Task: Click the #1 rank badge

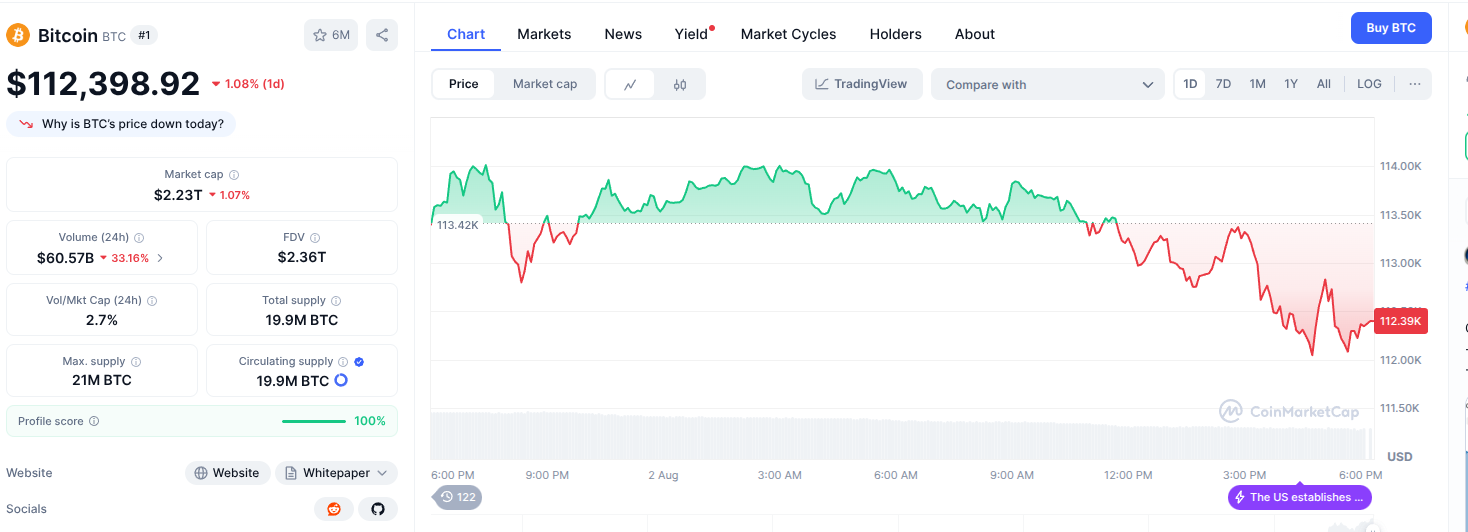Action: pyautogui.click(x=145, y=35)
